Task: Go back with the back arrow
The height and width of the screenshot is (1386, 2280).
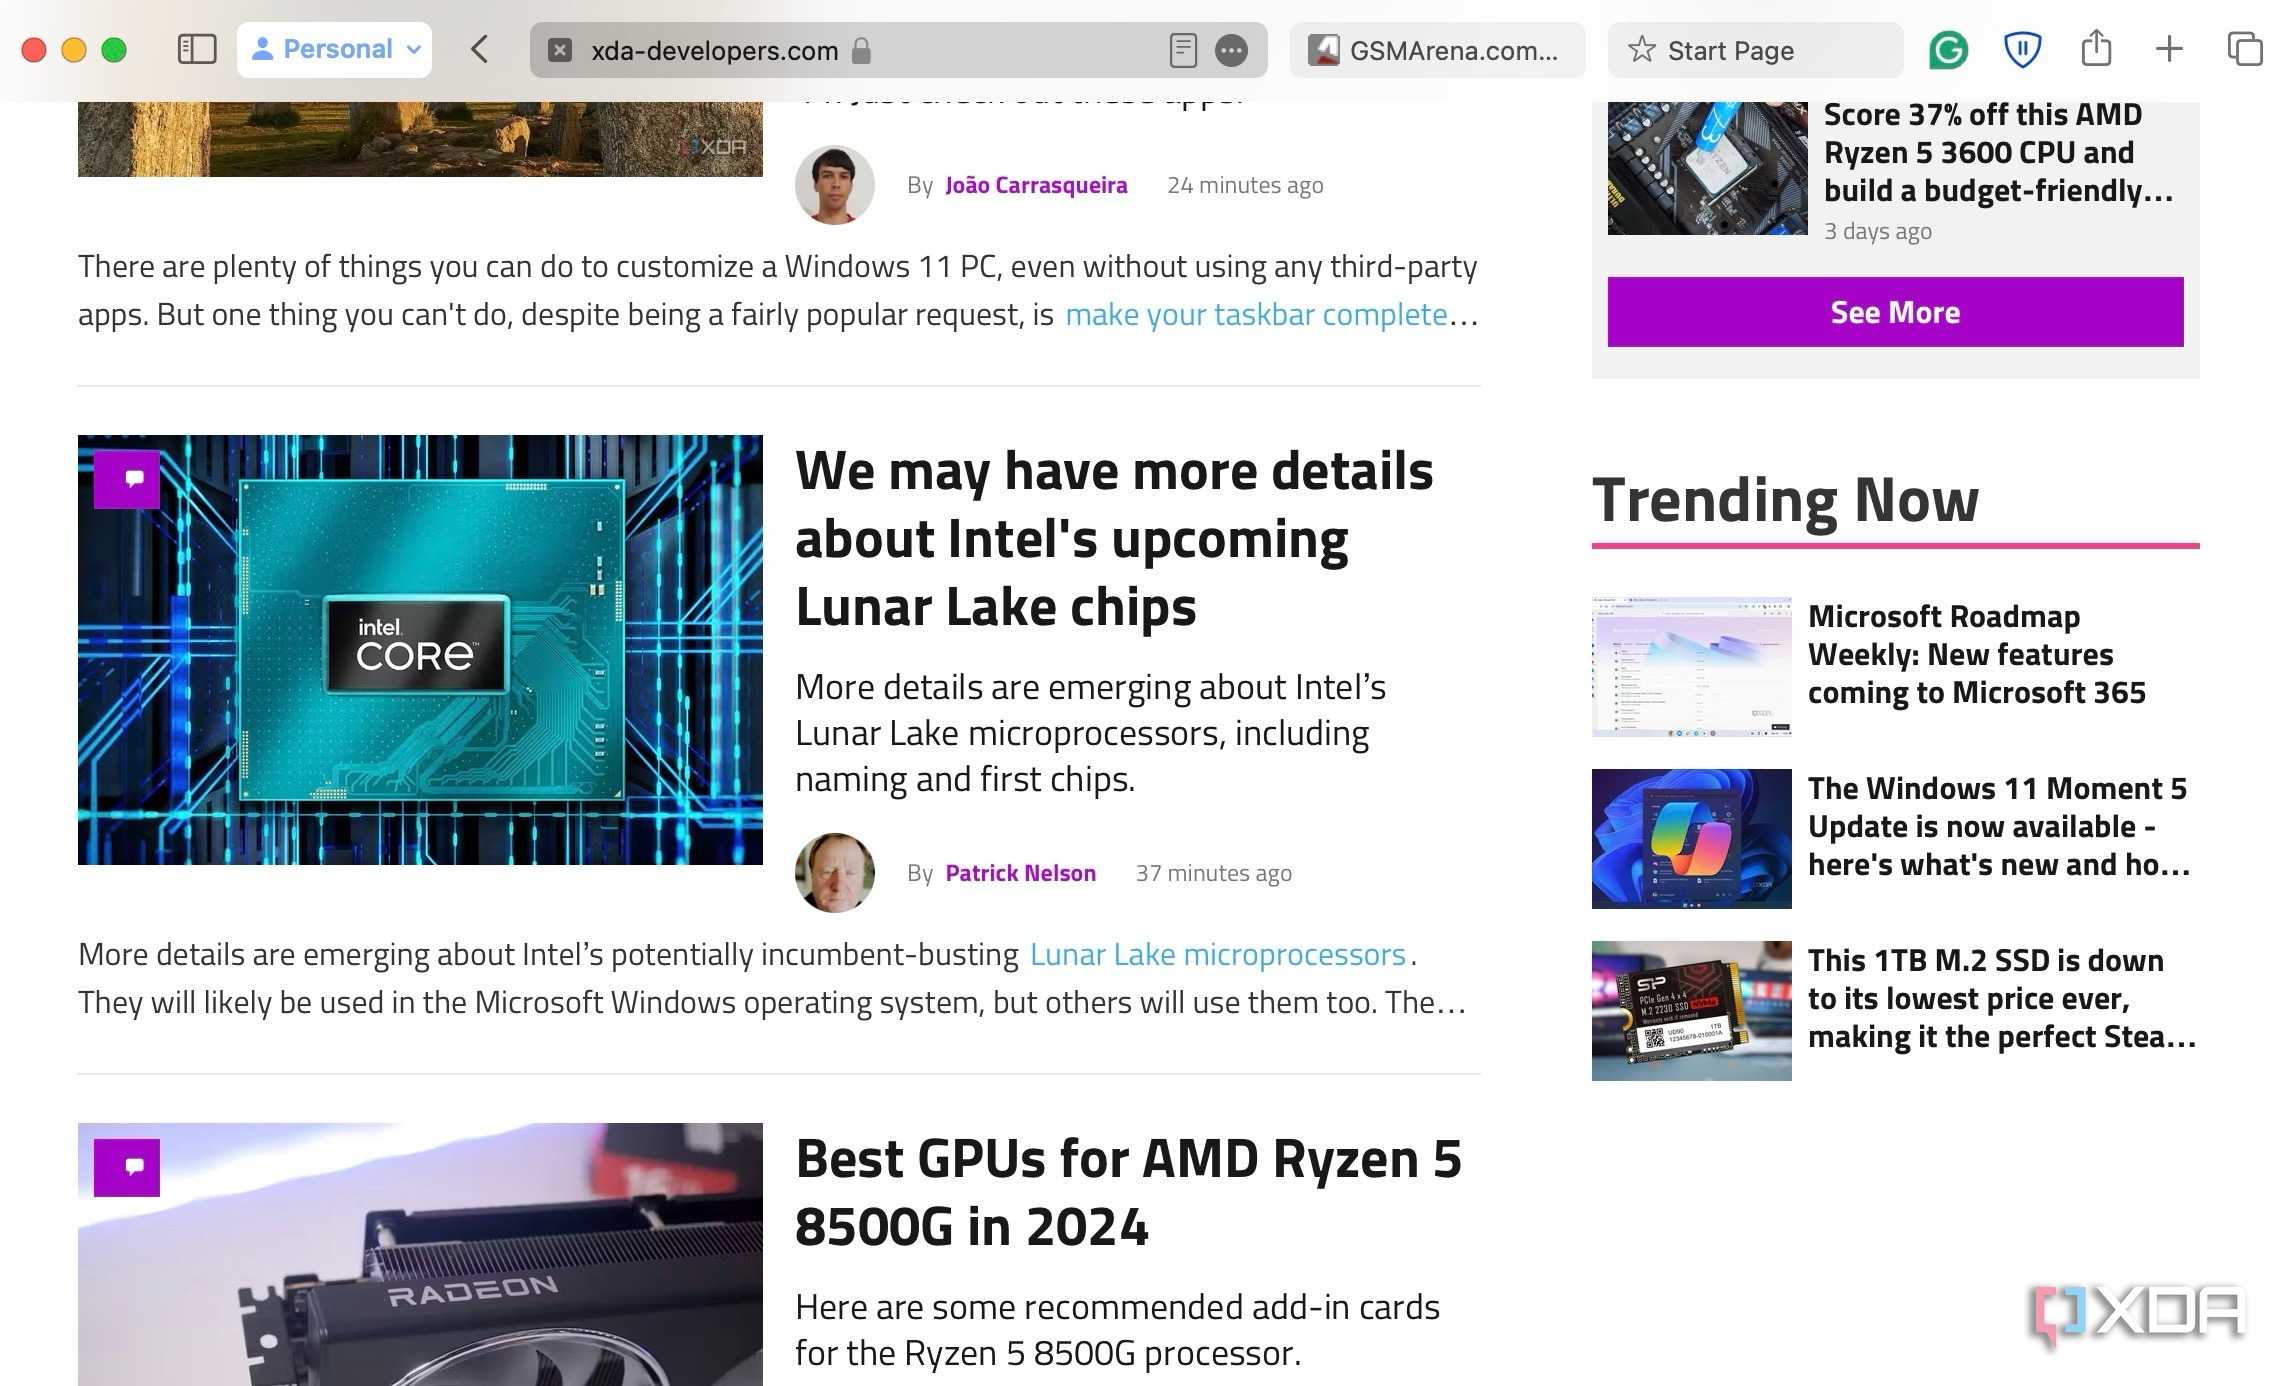Action: (480, 49)
